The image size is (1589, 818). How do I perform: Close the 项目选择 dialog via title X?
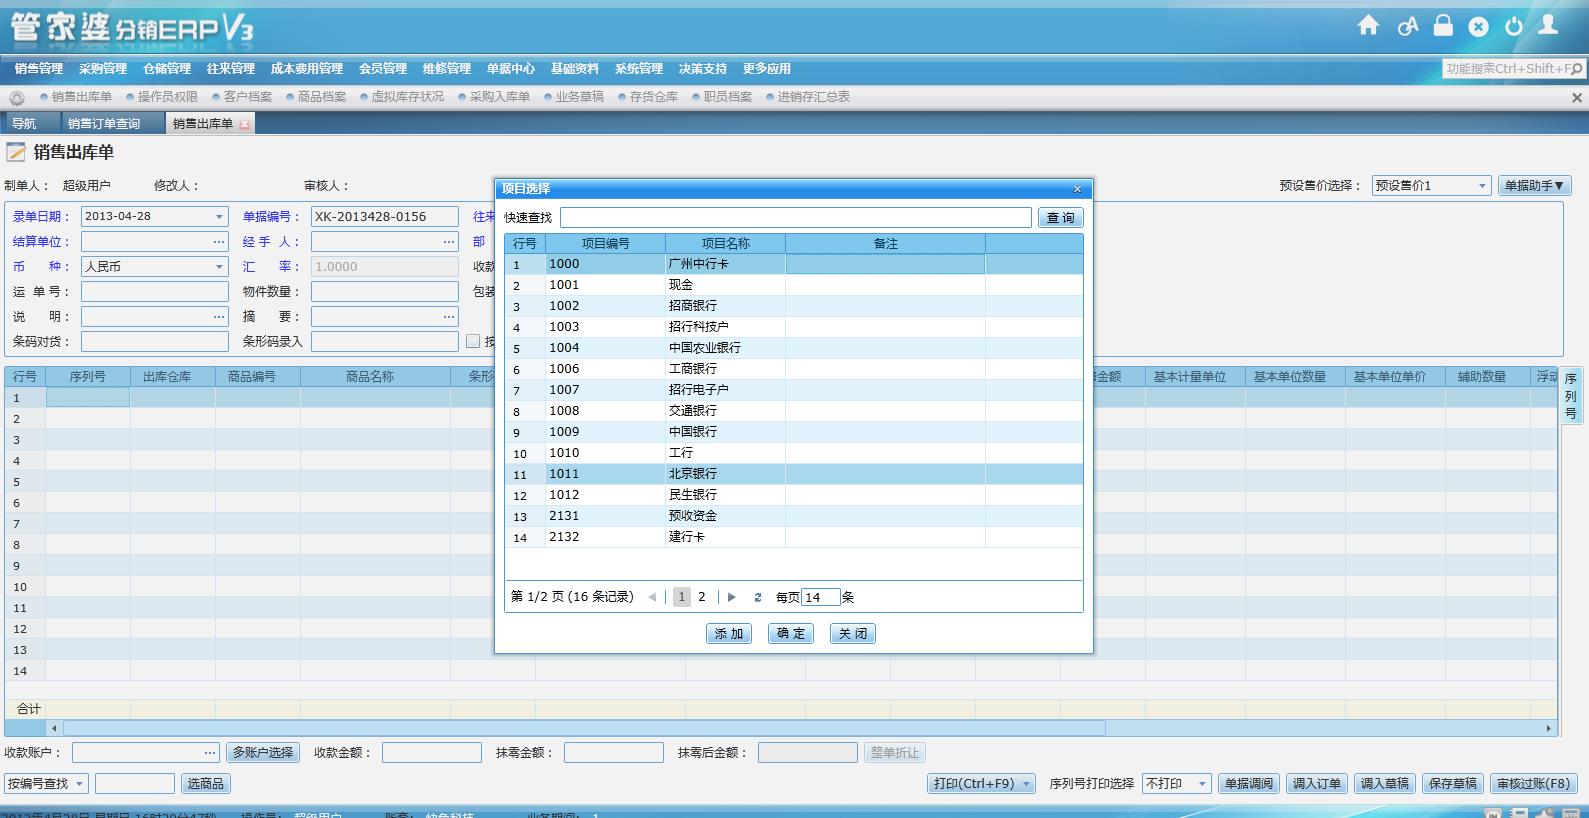click(1077, 189)
